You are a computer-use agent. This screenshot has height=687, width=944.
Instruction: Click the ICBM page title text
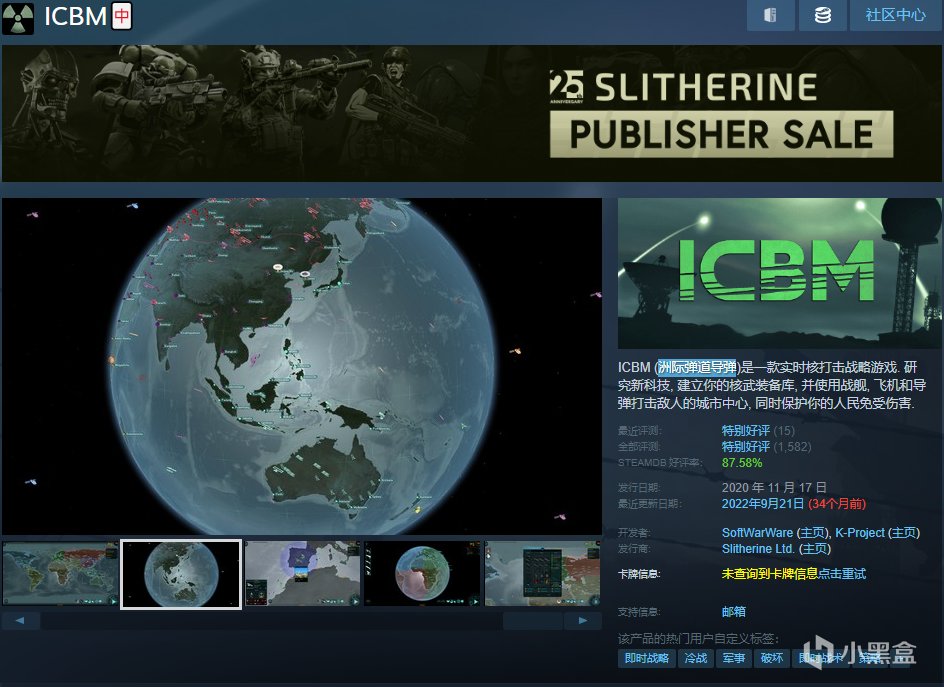click(76, 16)
